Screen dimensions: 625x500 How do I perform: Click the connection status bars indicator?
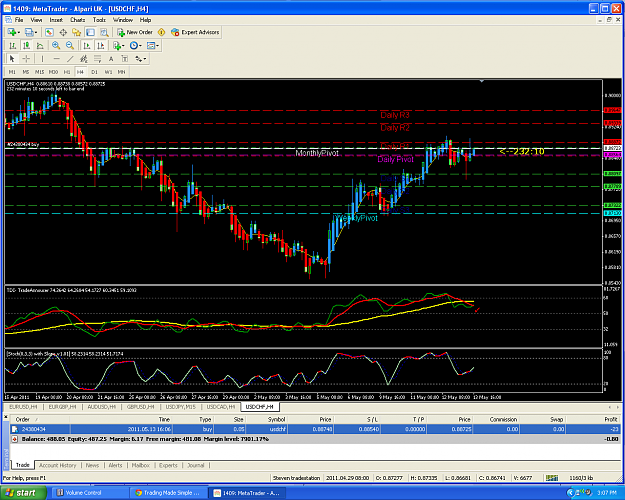click(x=552, y=478)
